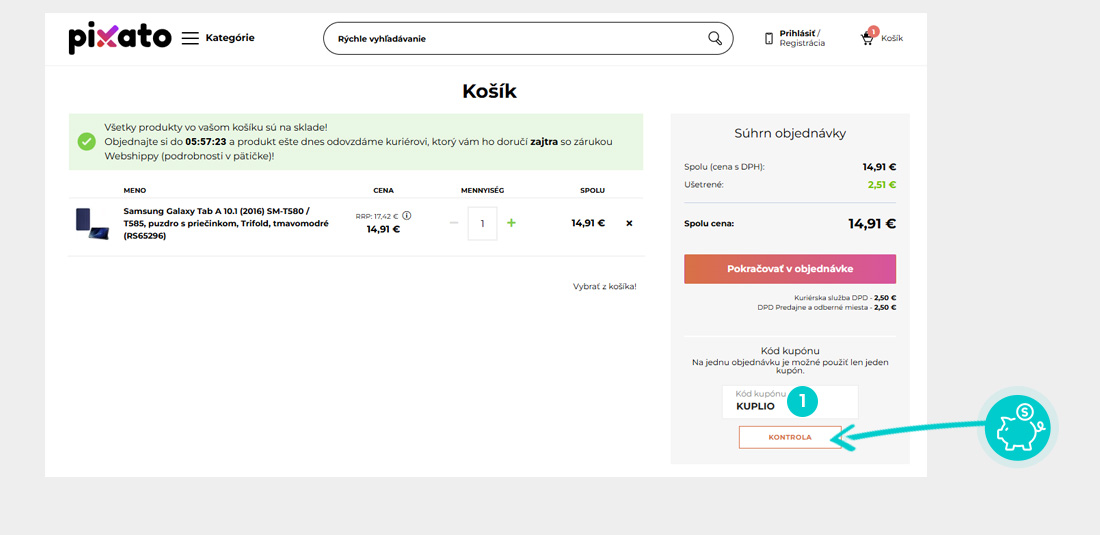Click the Ušetrené value 2,51 €
Viewport: 1100px width, 535px height.
(x=883, y=184)
